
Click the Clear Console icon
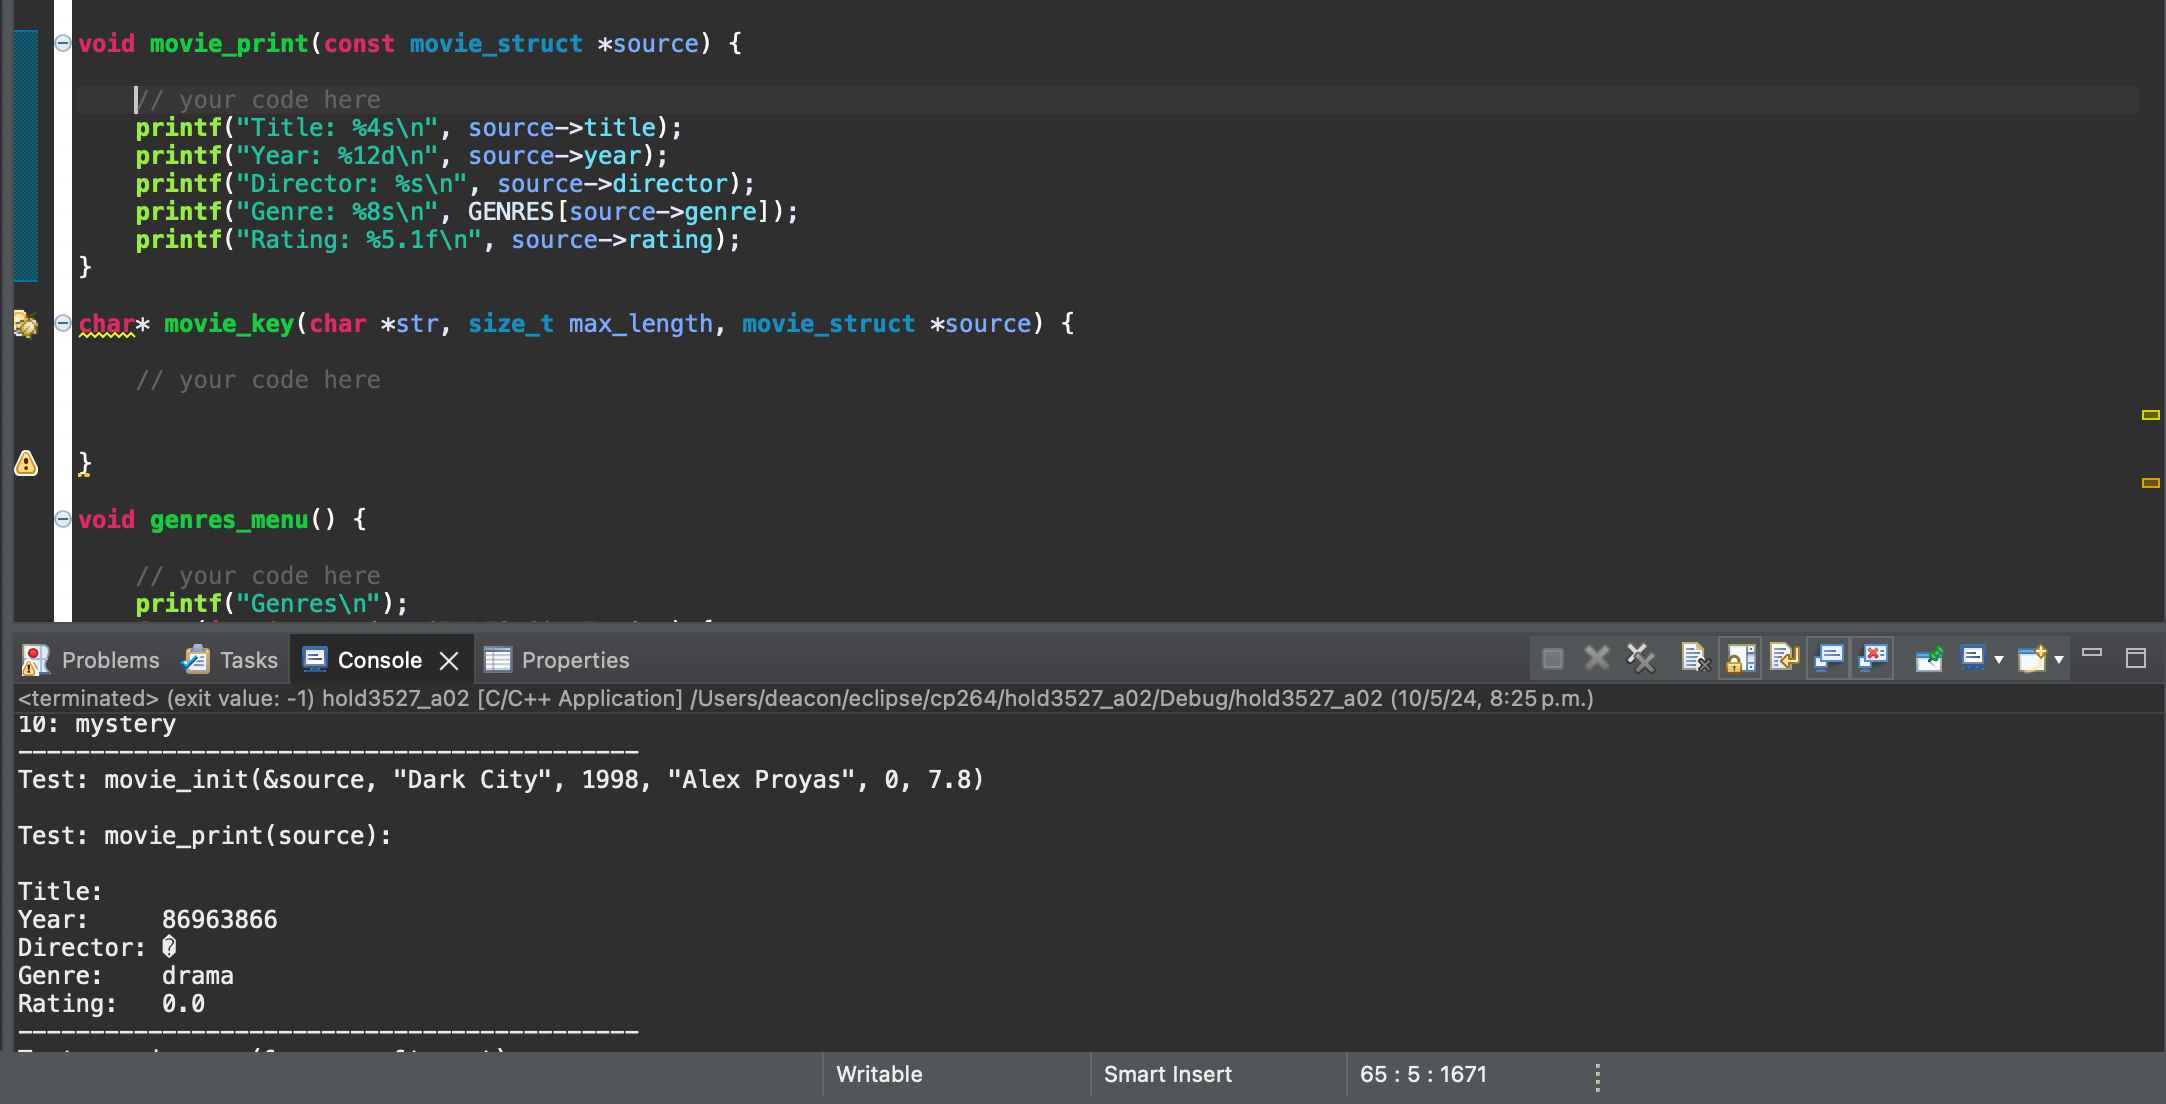(1695, 658)
